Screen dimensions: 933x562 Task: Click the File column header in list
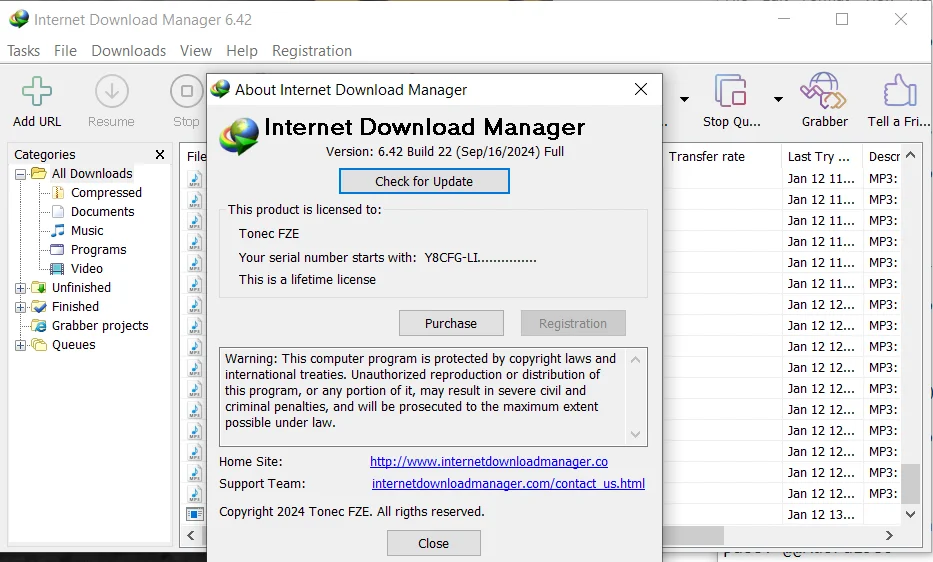click(196, 157)
